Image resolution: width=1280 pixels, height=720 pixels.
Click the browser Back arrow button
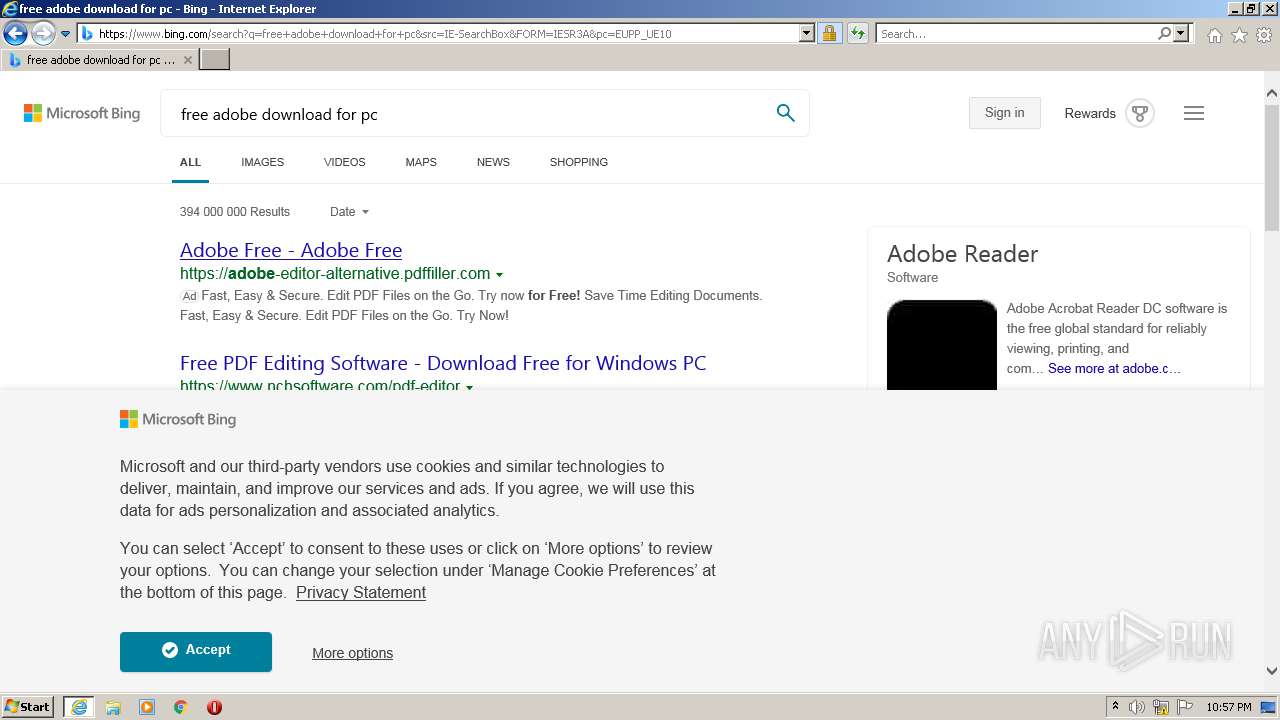pos(15,34)
